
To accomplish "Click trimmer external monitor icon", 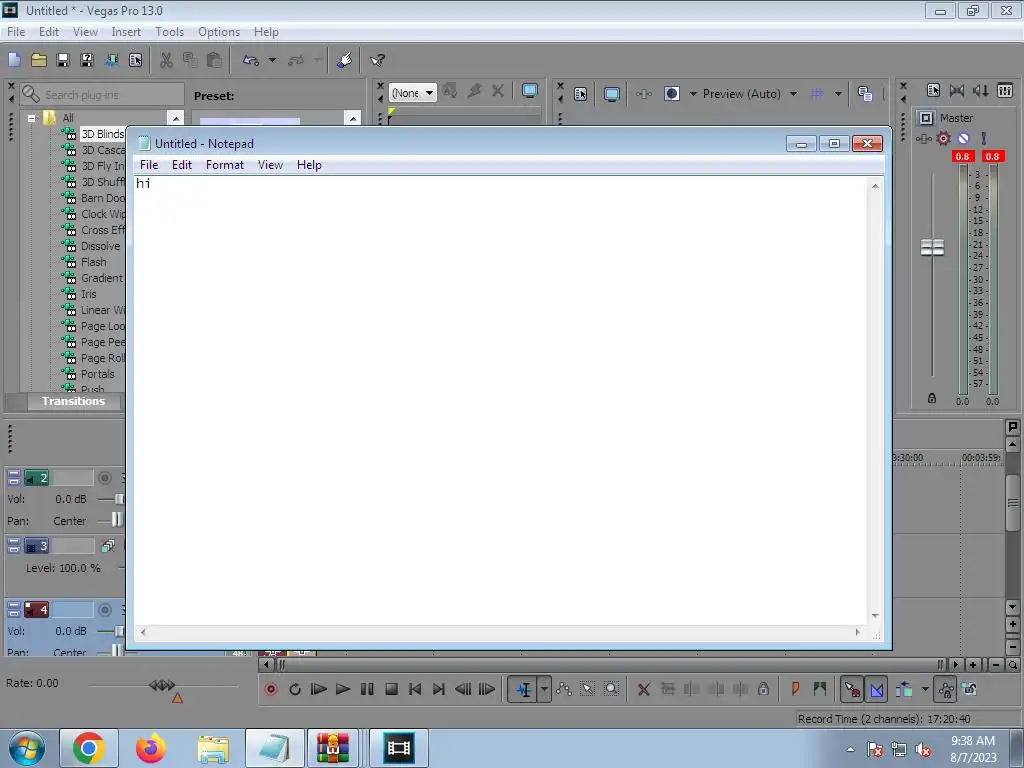I will pyautogui.click(x=530, y=91).
